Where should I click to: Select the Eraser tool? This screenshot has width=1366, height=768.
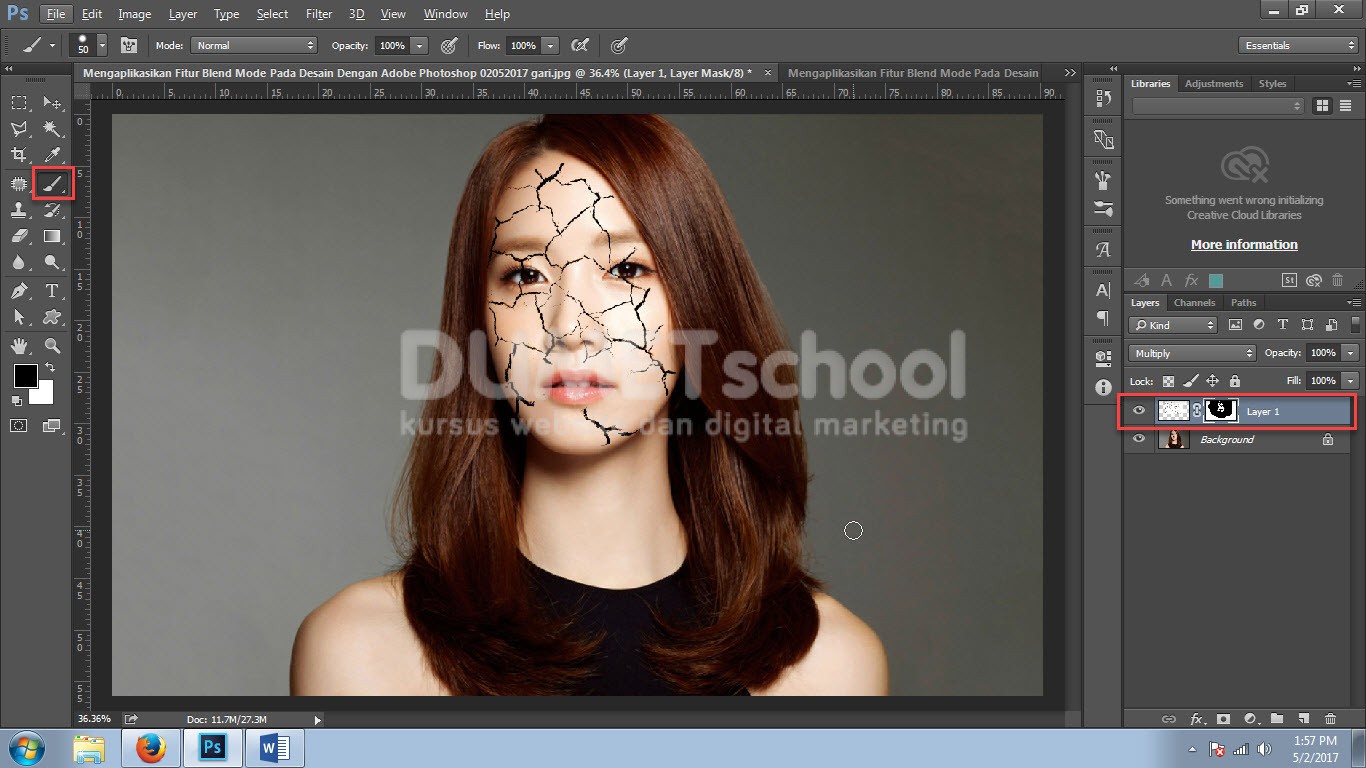(19, 236)
